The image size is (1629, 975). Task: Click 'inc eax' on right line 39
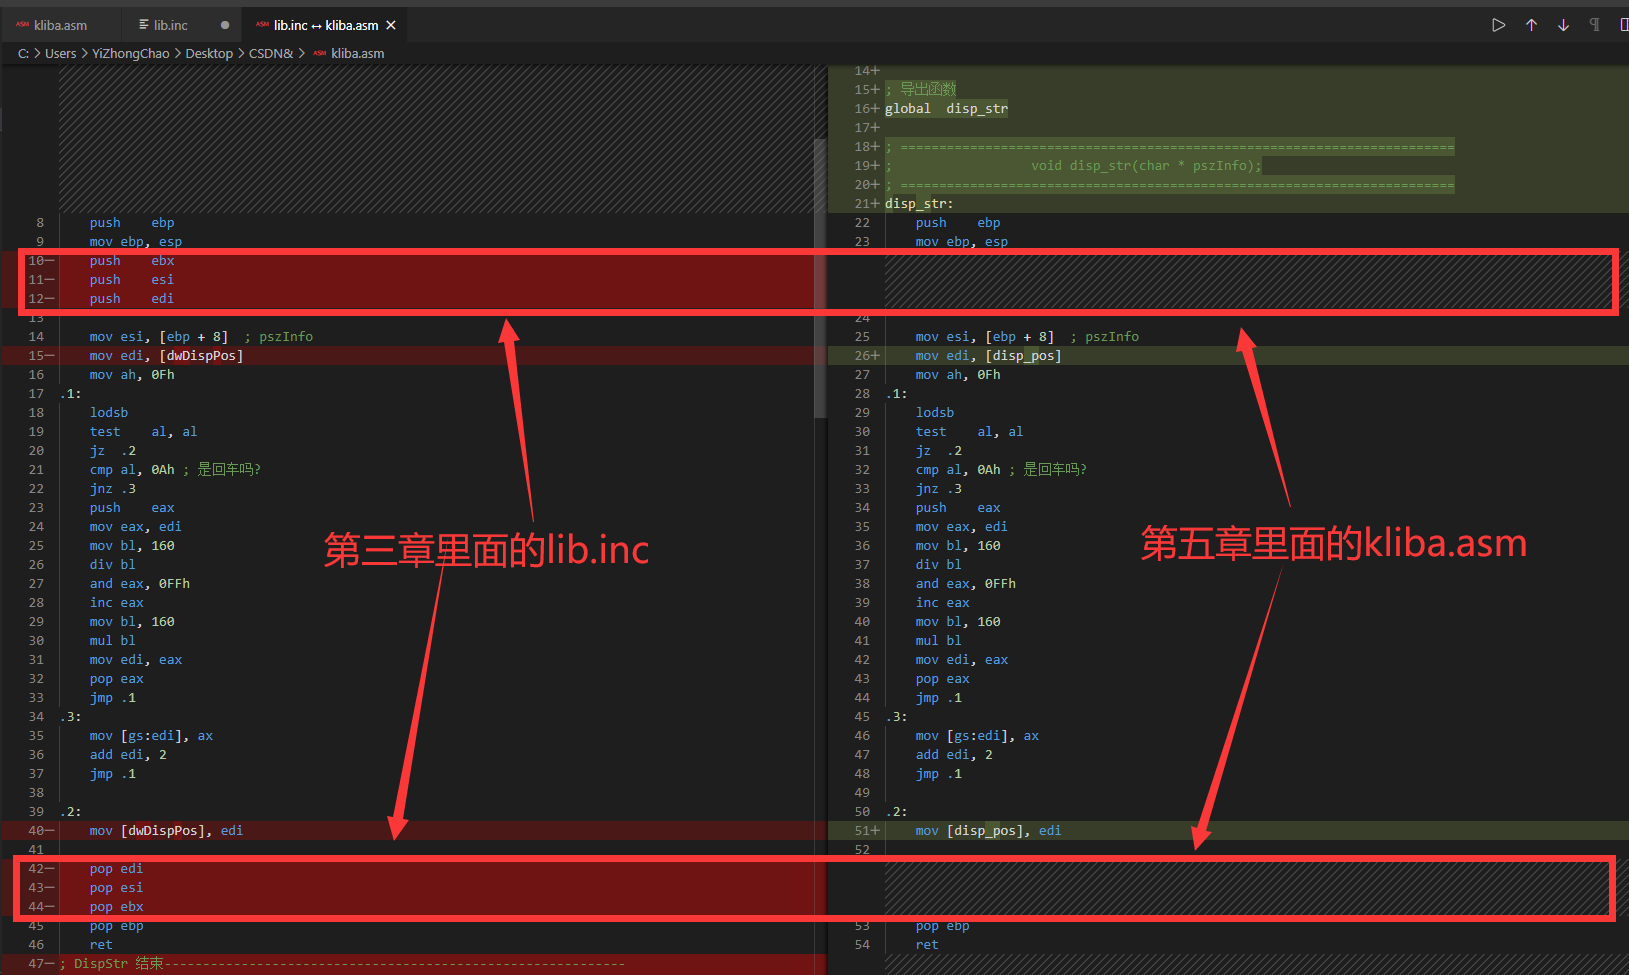pos(943,603)
